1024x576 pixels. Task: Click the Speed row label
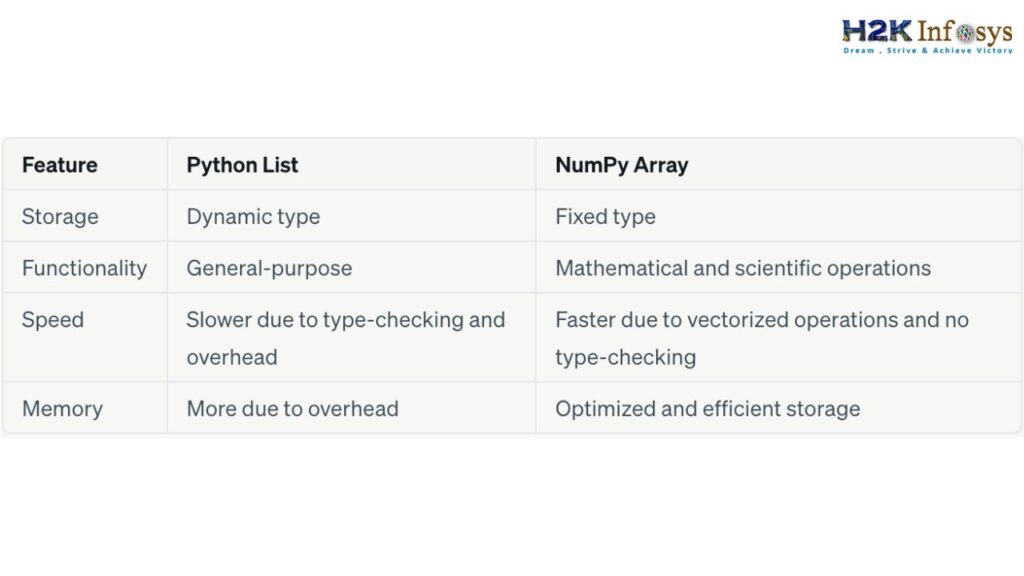pos(53,319)
